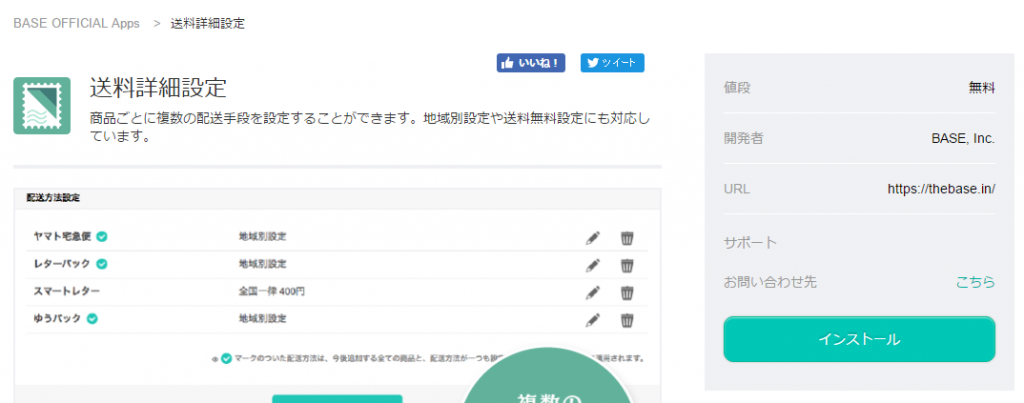Edit ヤマト宅急便 with pencil icon
Image resolution: width=1024 pixels, height=403 pixels.
592,238
